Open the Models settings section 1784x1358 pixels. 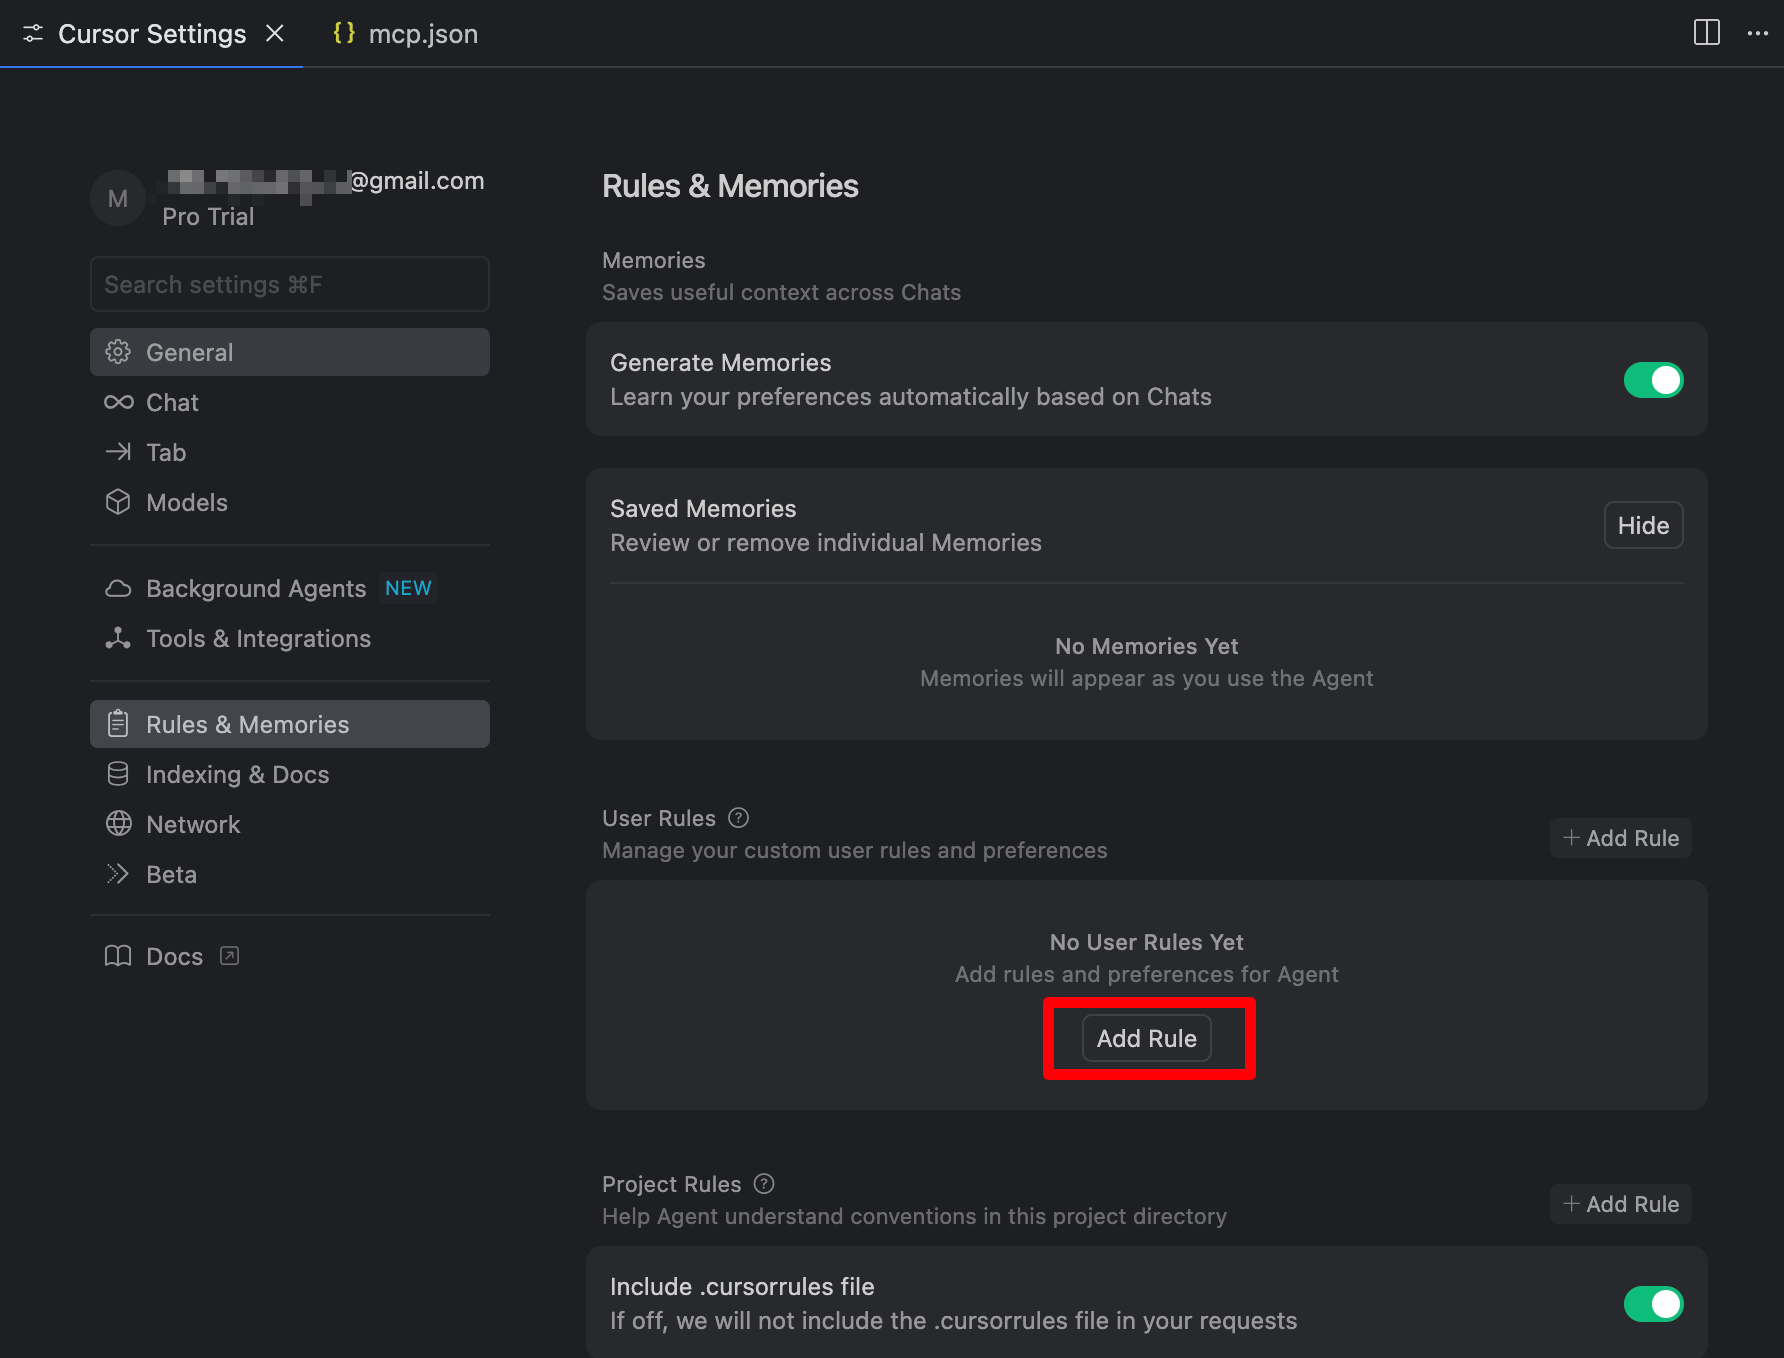pyautogui.click(x=290, y=502)
